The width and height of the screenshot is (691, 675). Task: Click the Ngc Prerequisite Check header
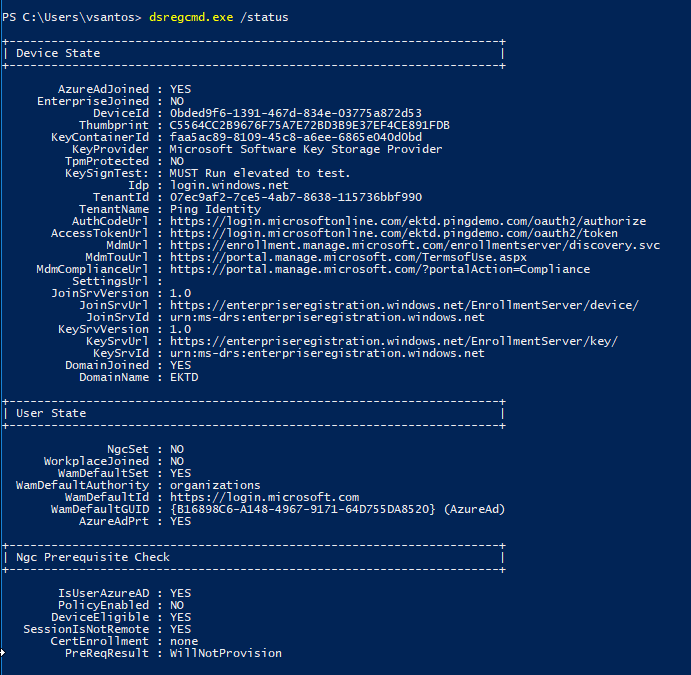tap(94, 557)
